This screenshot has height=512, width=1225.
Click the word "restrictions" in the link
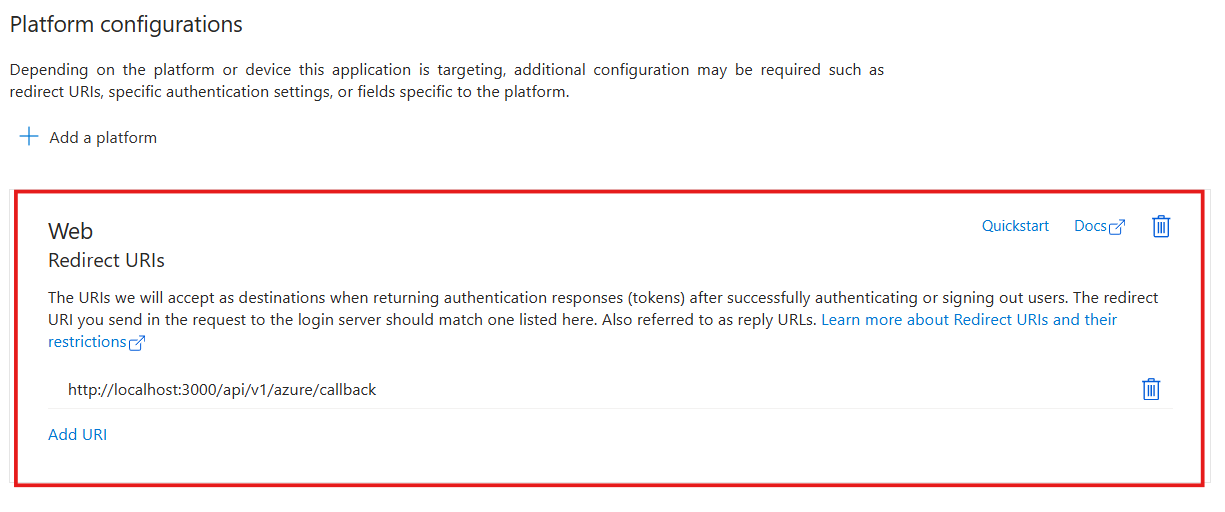click(x=87, y=342)
